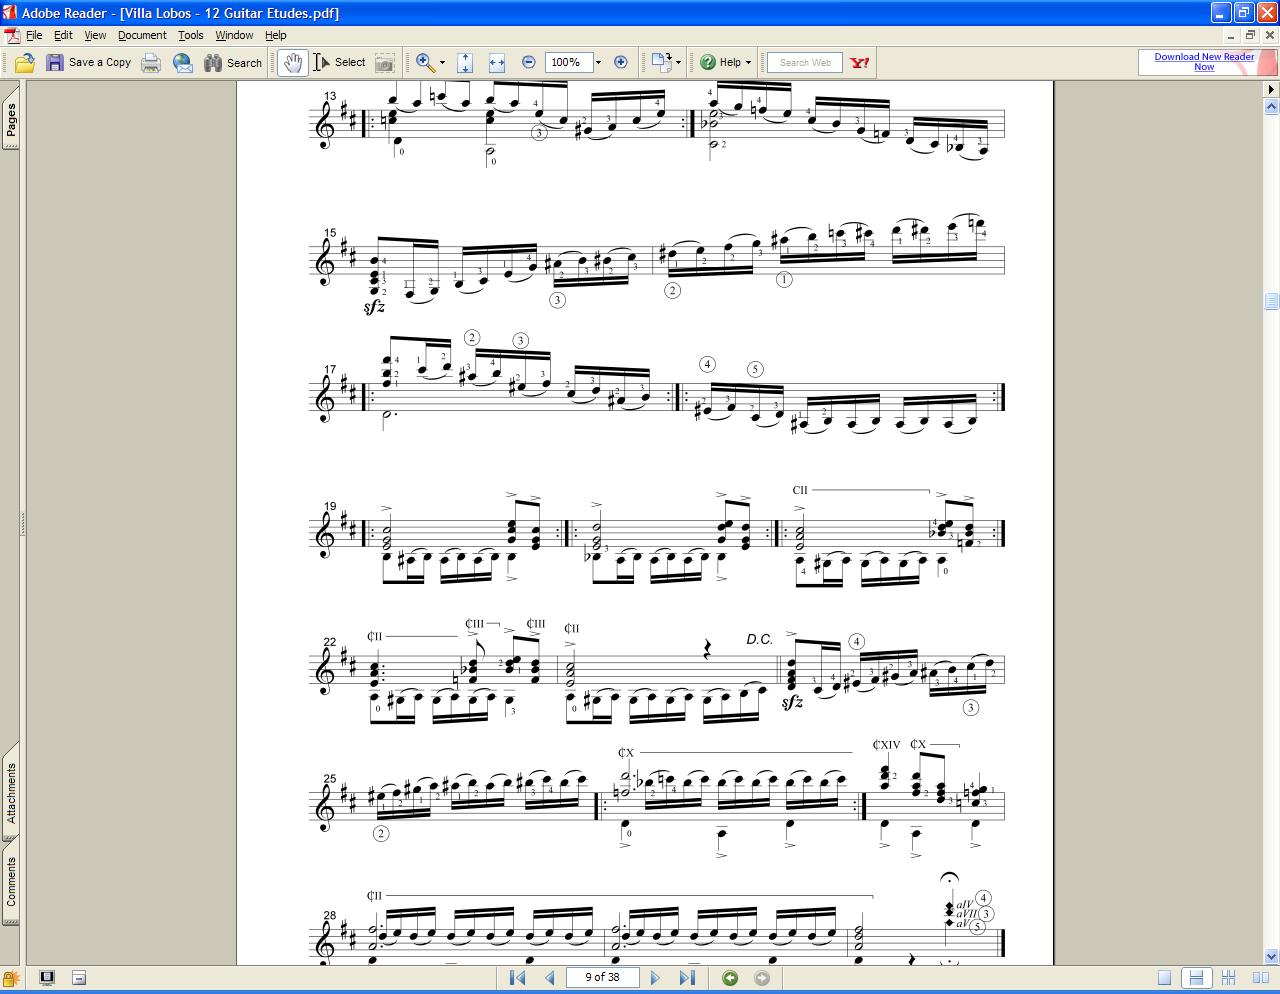Open the Pages side panel tab
1280x994 pixels.
pyautogui.click(x=11, y=118)
